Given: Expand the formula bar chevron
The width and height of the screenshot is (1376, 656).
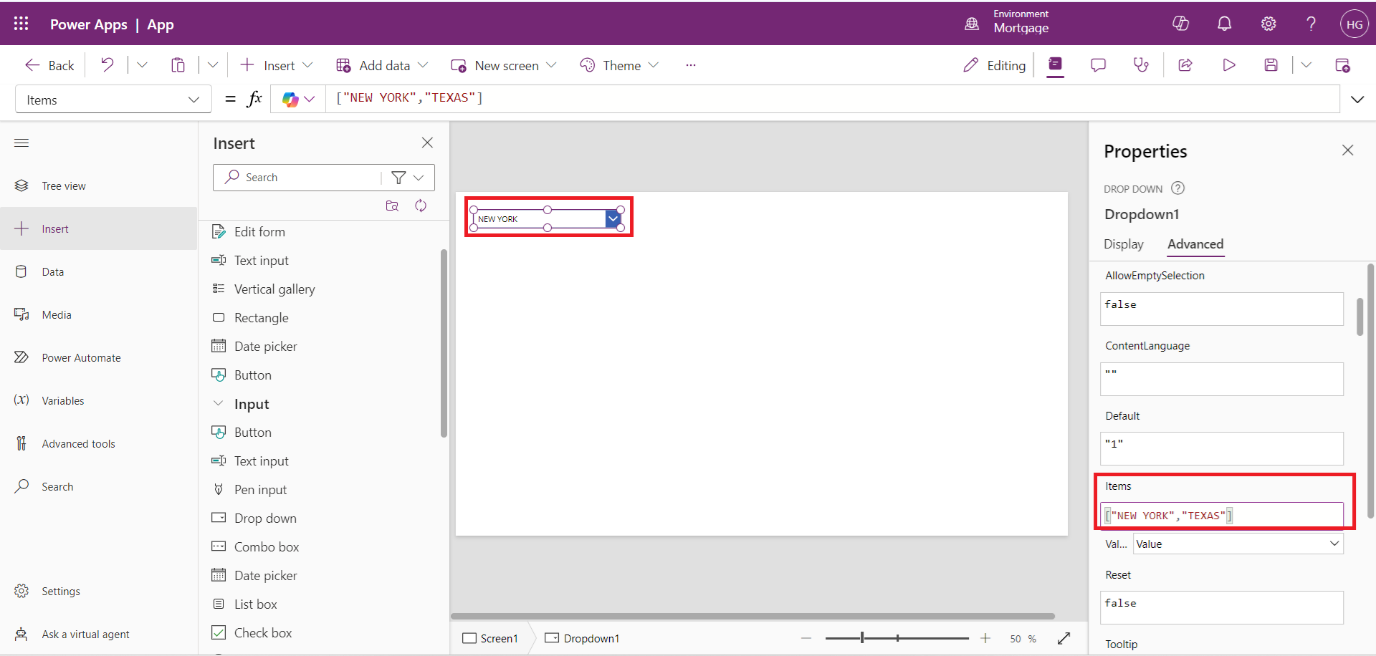Looking at the screenshot, I should click(x=1357, y=99).
